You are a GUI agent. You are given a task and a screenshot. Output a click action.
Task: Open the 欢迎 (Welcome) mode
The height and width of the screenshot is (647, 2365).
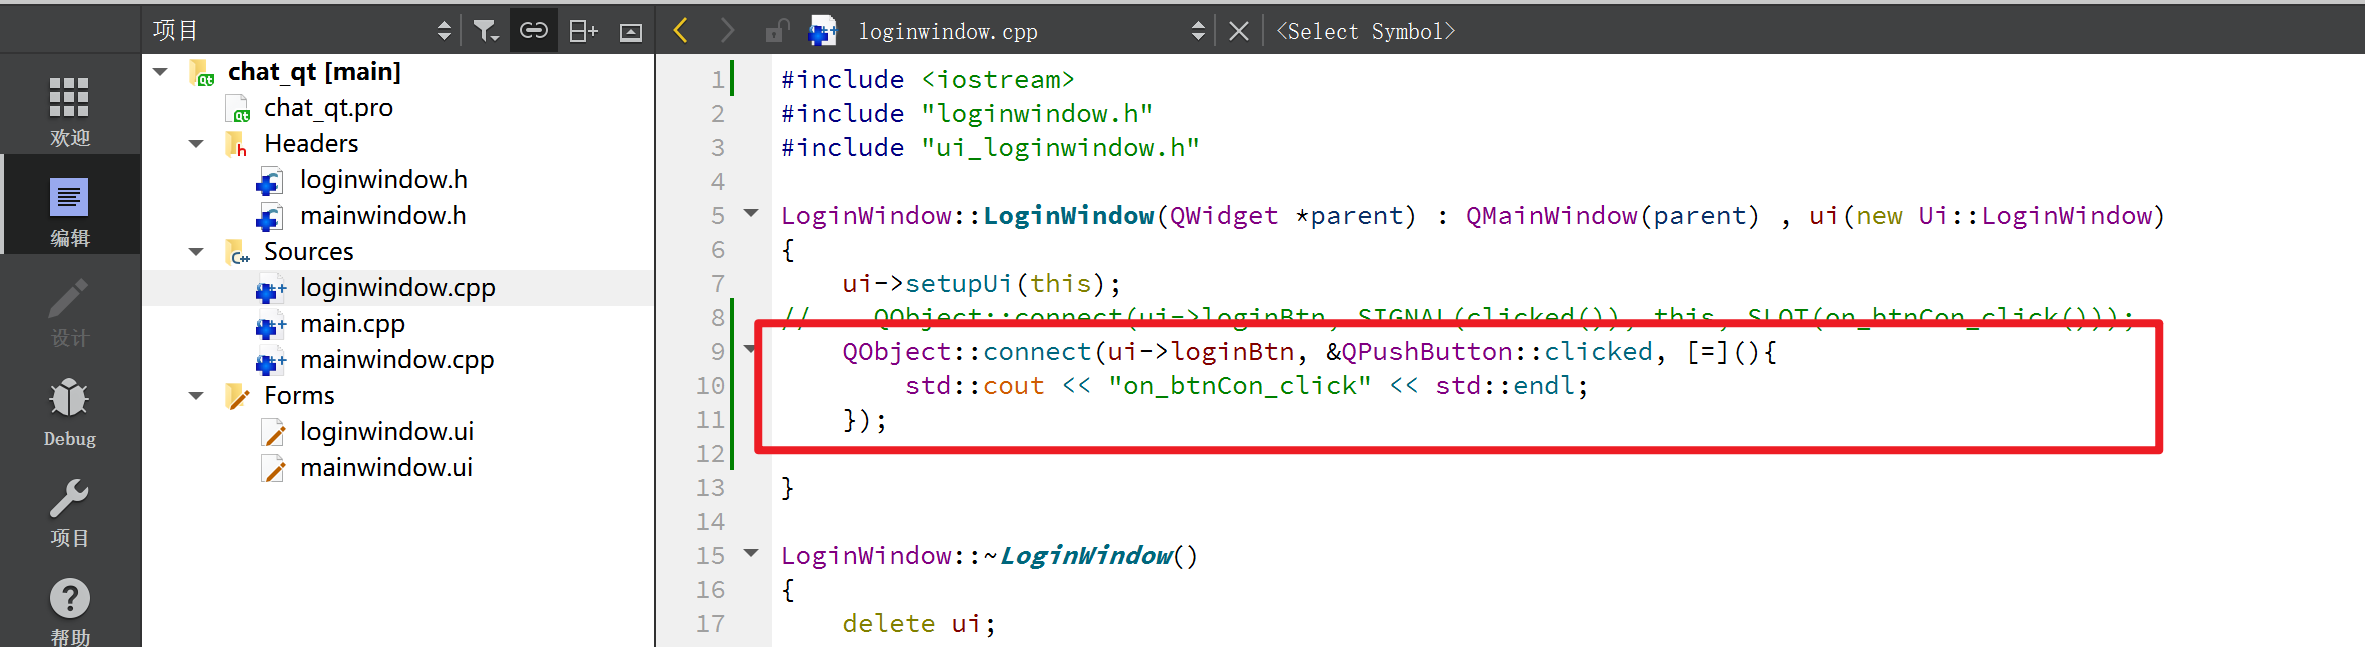click(x=69, y=110)
